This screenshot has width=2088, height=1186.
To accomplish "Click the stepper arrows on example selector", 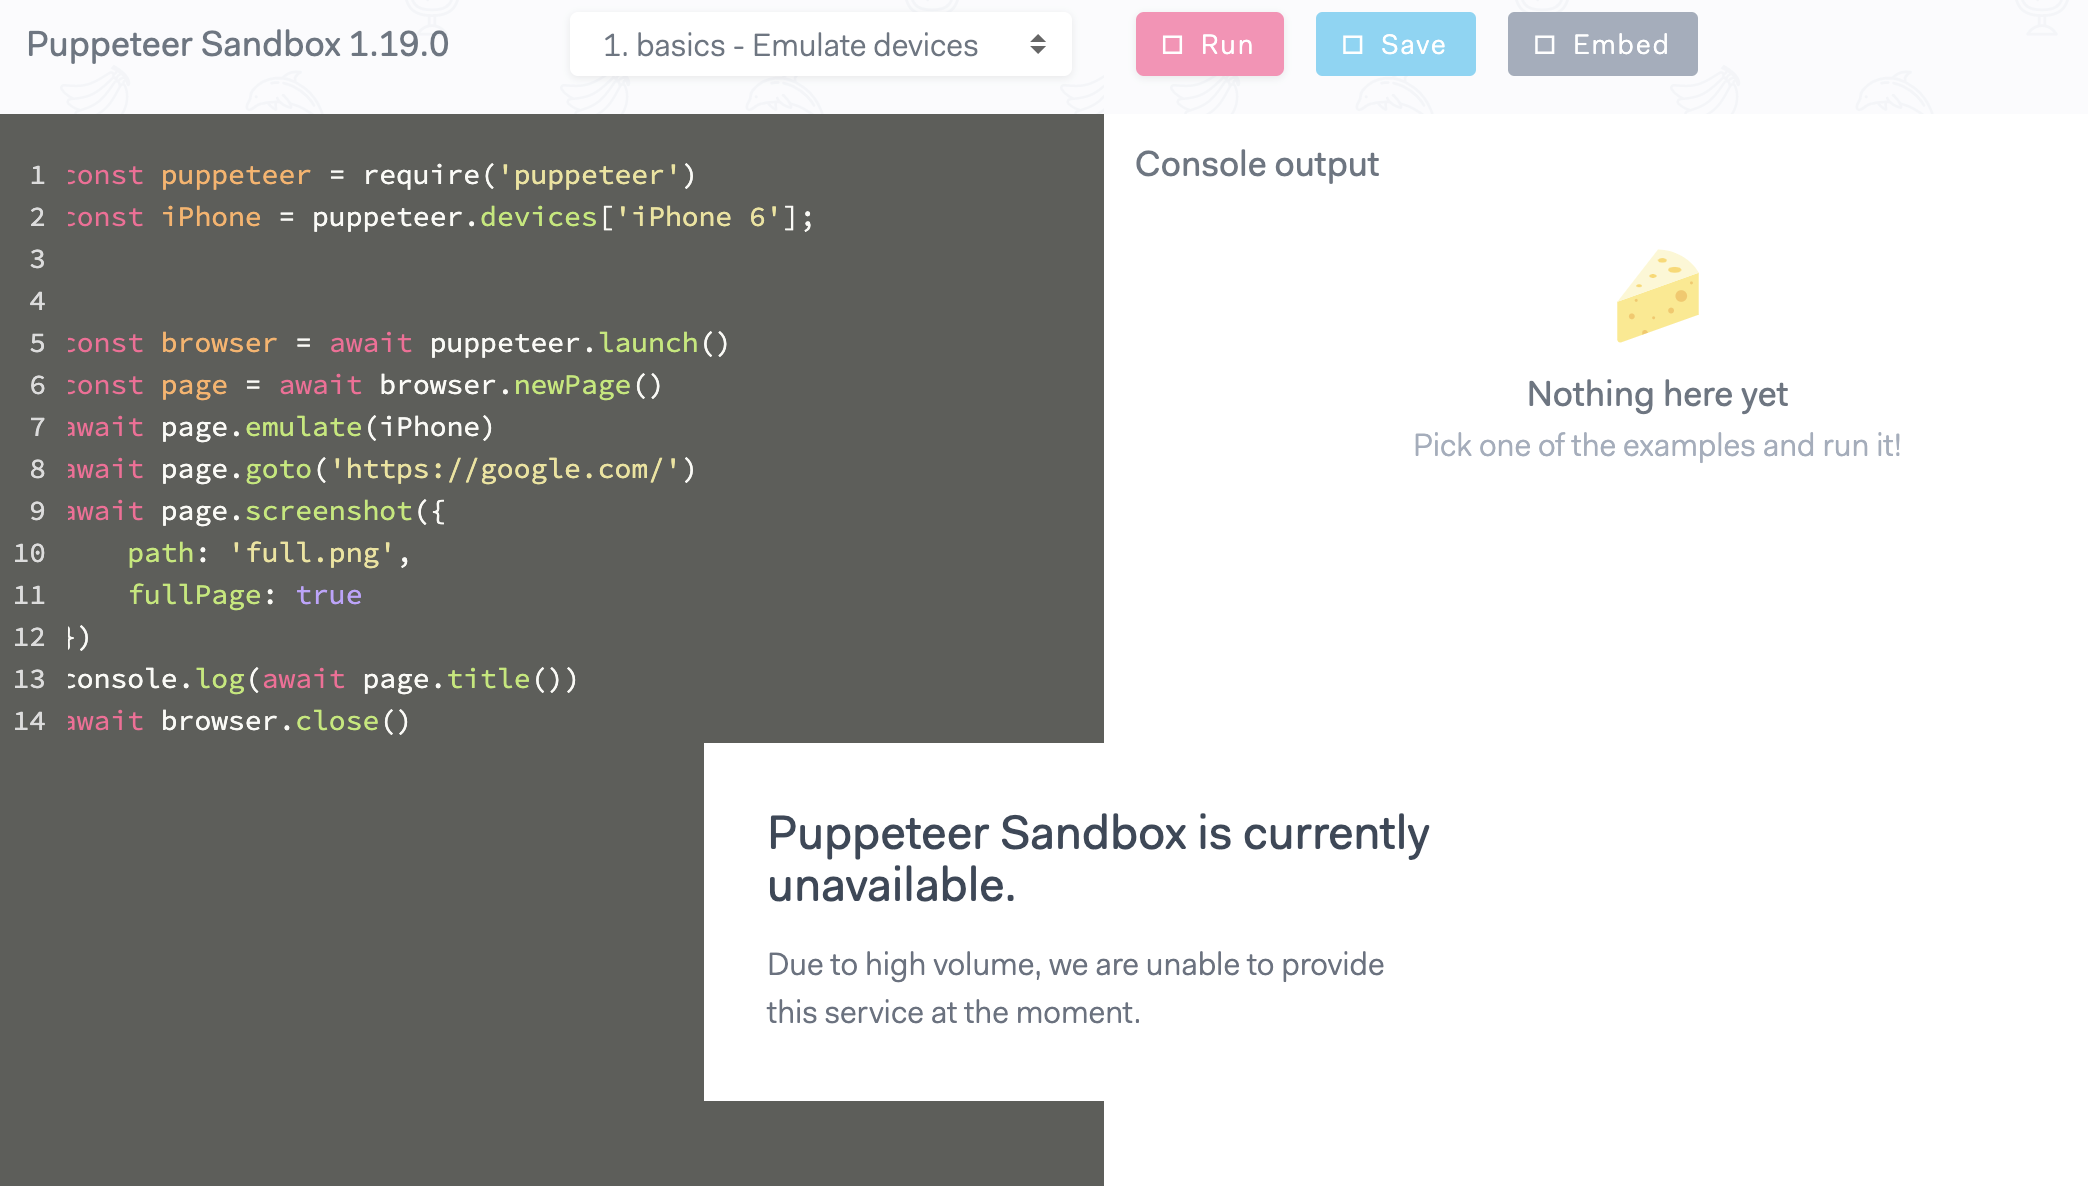I will click(1038, 44).
